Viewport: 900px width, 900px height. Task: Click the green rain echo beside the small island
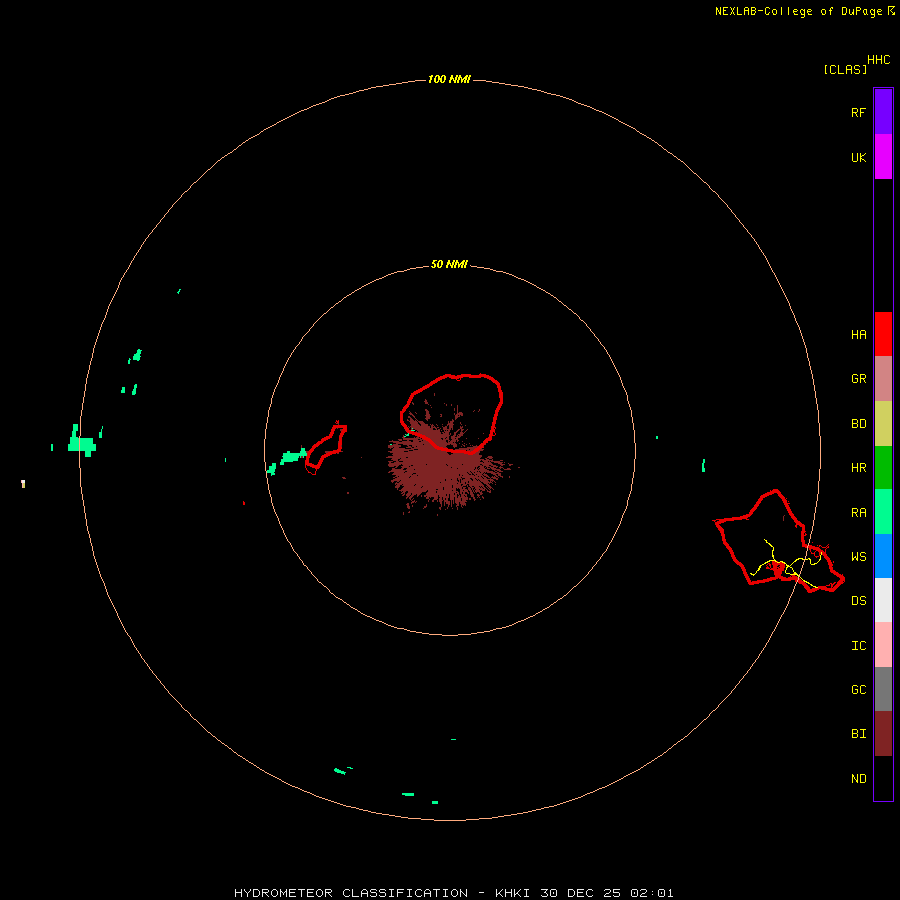tap(293, 456)
